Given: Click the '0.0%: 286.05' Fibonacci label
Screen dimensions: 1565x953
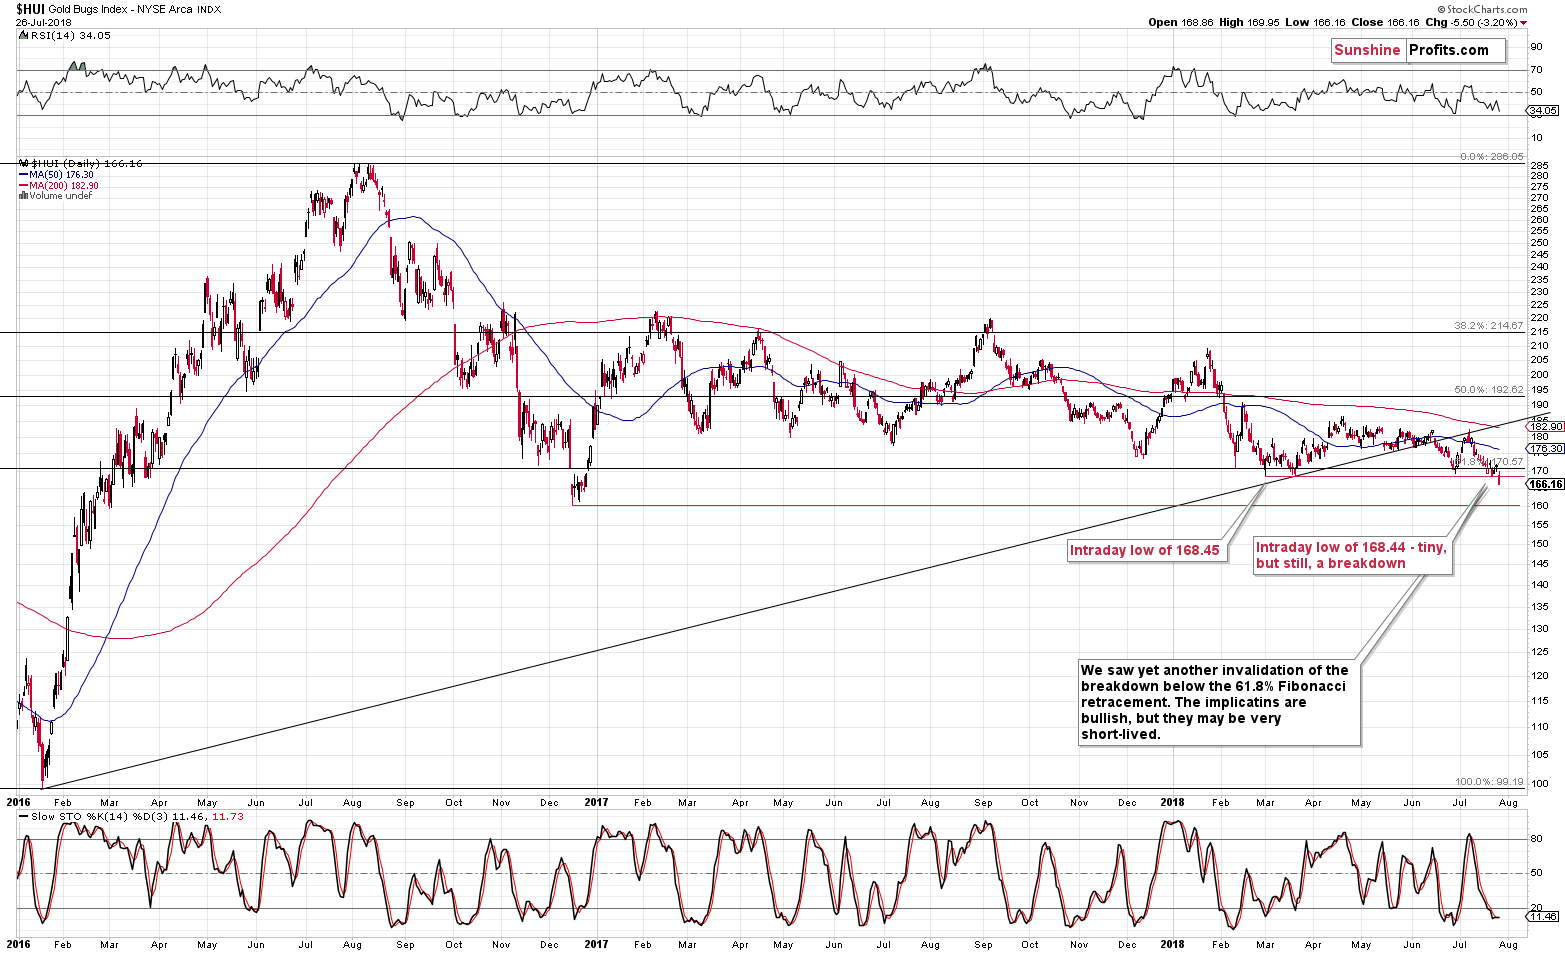Looking at the screenshot, I should [x=1491, y=157].
